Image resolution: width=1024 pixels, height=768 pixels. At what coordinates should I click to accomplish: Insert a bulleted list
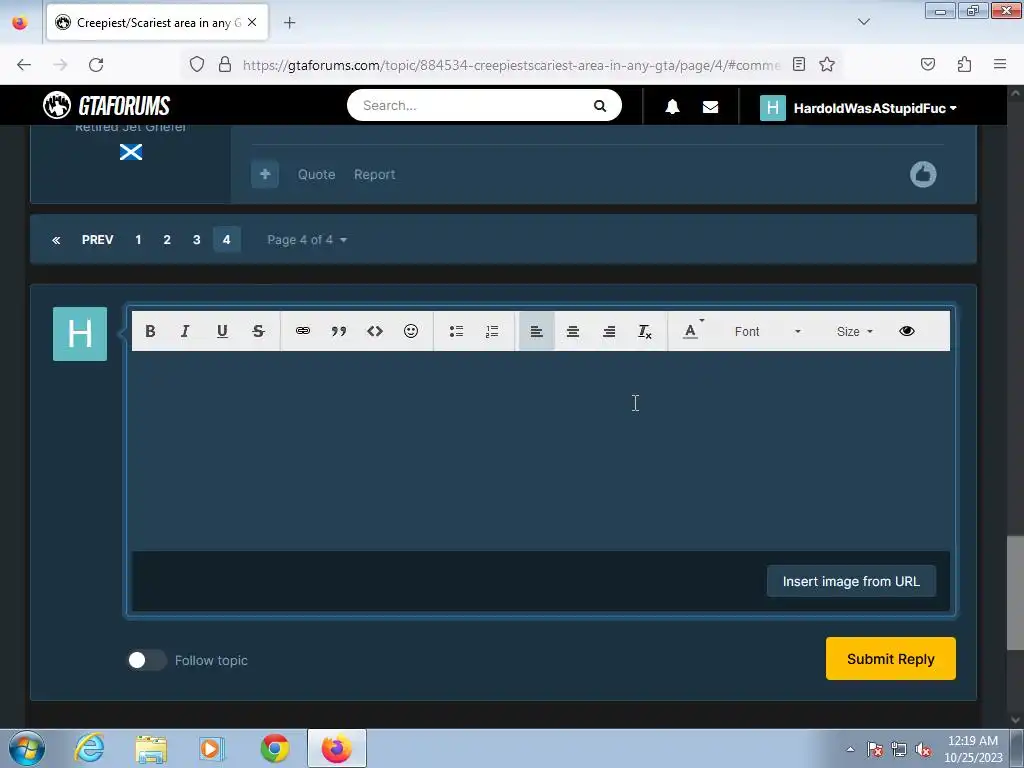pos(456,331)
